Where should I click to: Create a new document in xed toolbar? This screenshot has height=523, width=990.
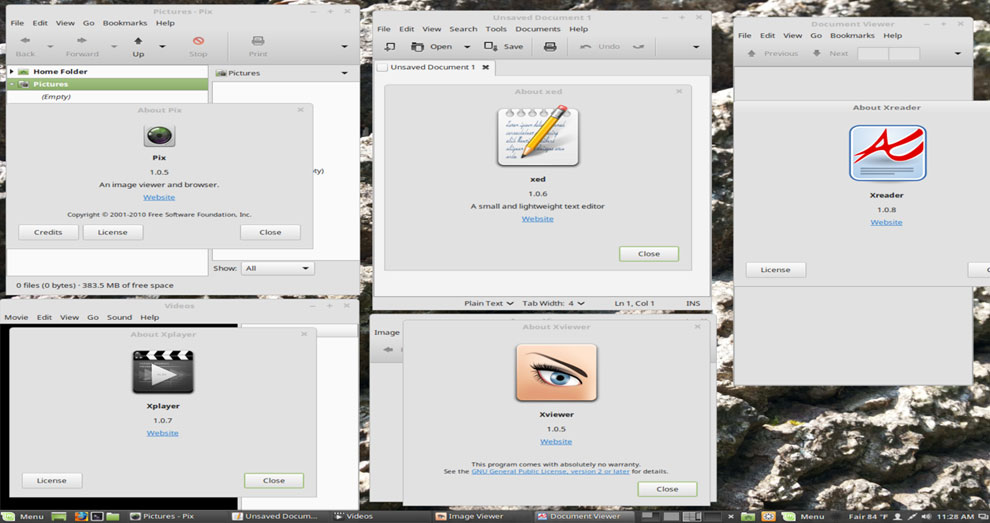point(390,47)
